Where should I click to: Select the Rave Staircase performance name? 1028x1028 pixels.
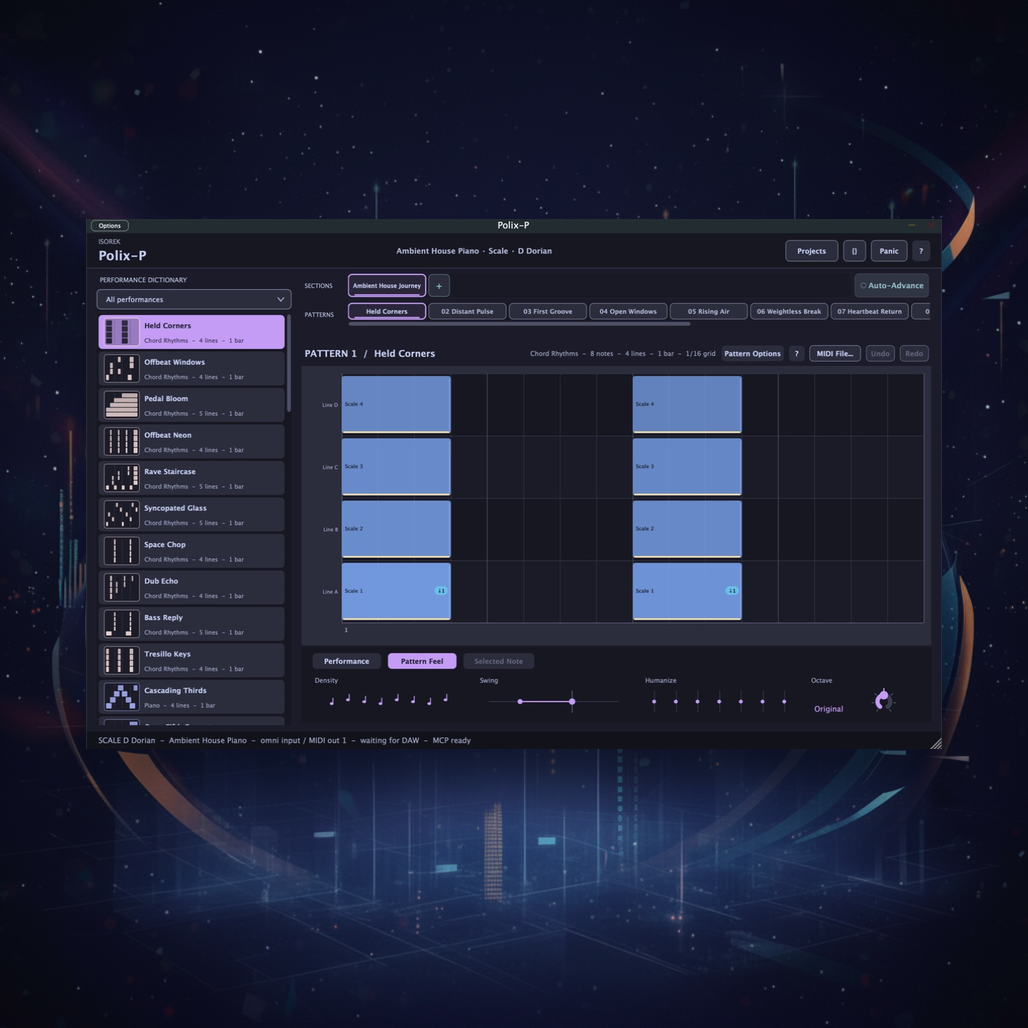tap(170, 471)
